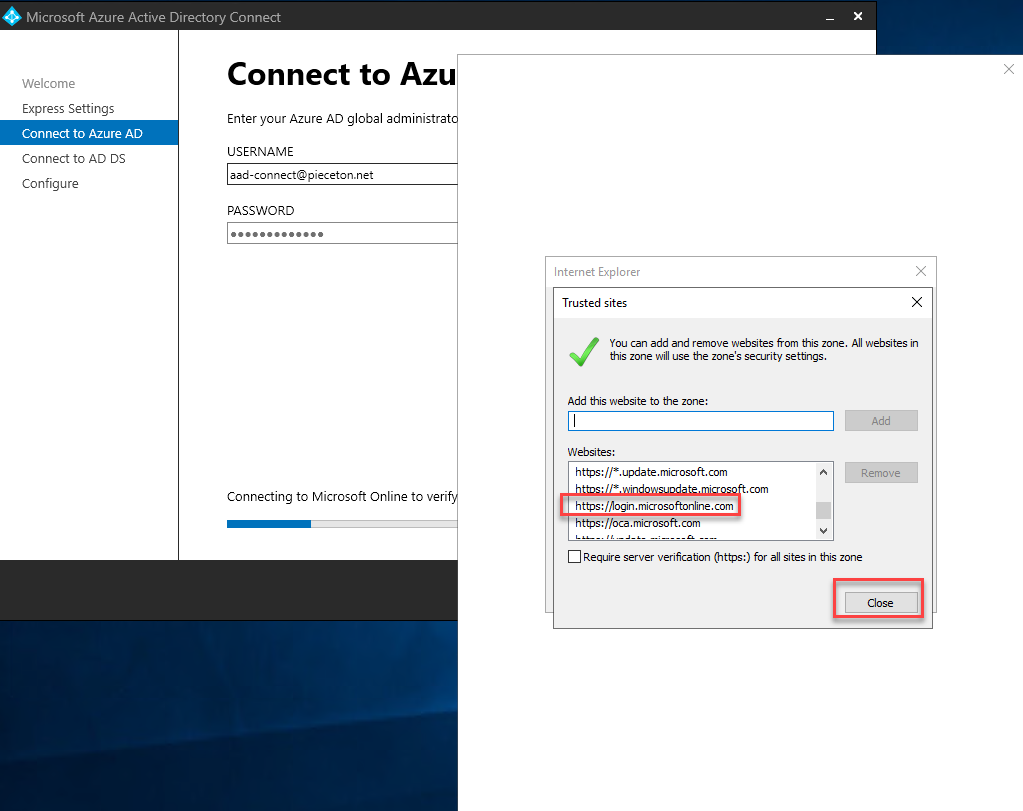1023x811 pixels.
Task: Select Connect to Azure AD step
Action: point(89,133)
